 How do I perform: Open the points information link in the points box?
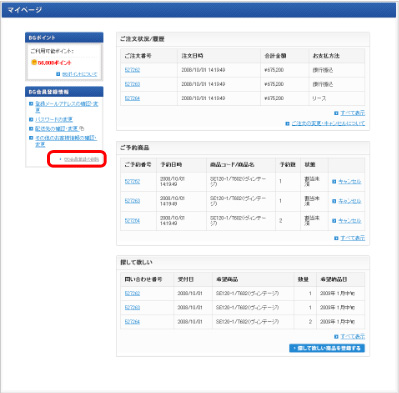point(80,74)
